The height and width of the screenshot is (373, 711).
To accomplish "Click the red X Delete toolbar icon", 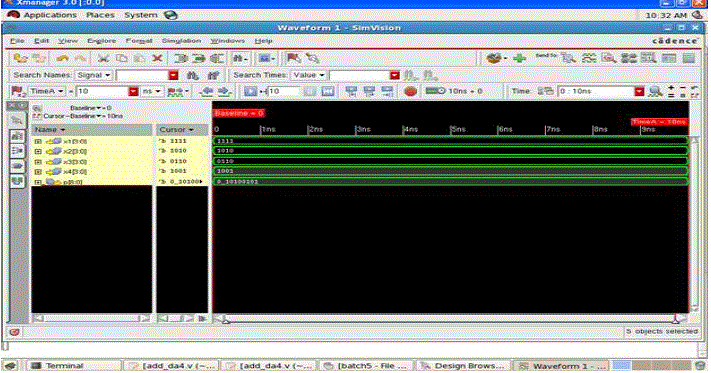I will point(157,58).
